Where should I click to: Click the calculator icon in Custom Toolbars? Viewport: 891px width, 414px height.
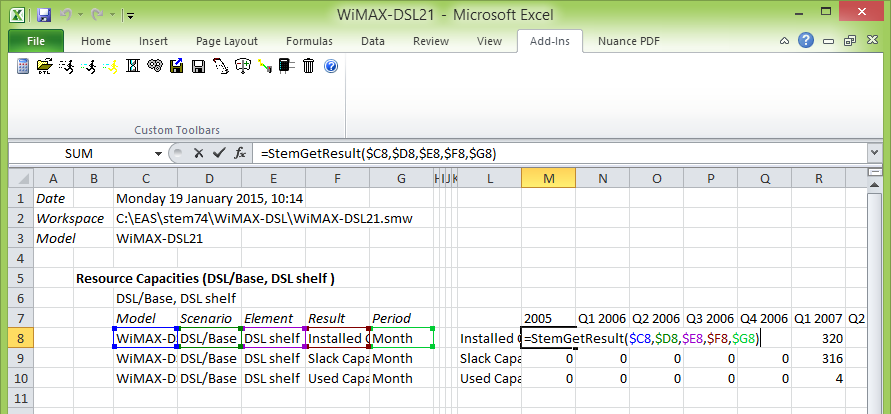[23, 66]
